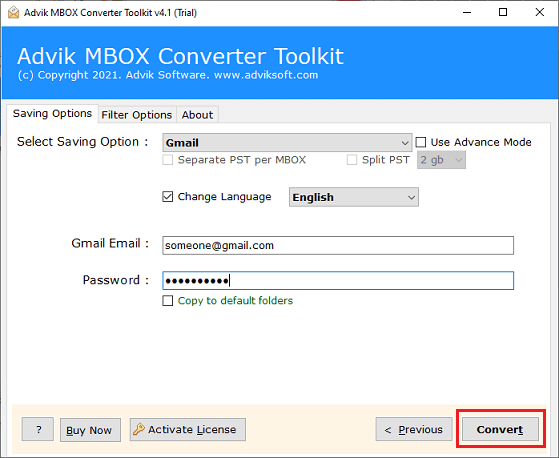Go back with the Previous button

tap(414, 429)
